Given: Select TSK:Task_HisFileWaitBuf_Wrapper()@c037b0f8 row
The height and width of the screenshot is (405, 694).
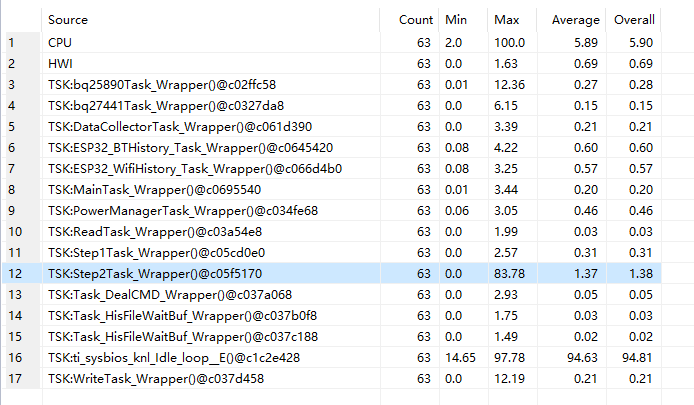Looking at the screenshot, I should pos(334,316).
